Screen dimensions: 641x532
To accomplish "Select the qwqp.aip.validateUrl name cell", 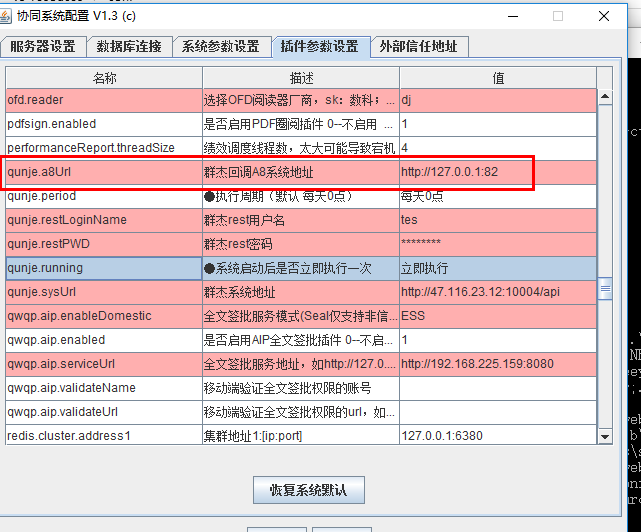I will pos(104,413).
